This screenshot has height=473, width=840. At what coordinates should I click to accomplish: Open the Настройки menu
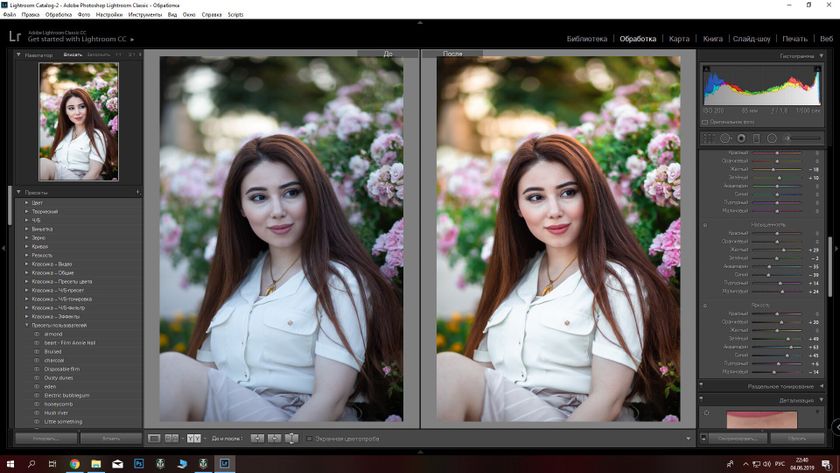click(x=109, y=15)
